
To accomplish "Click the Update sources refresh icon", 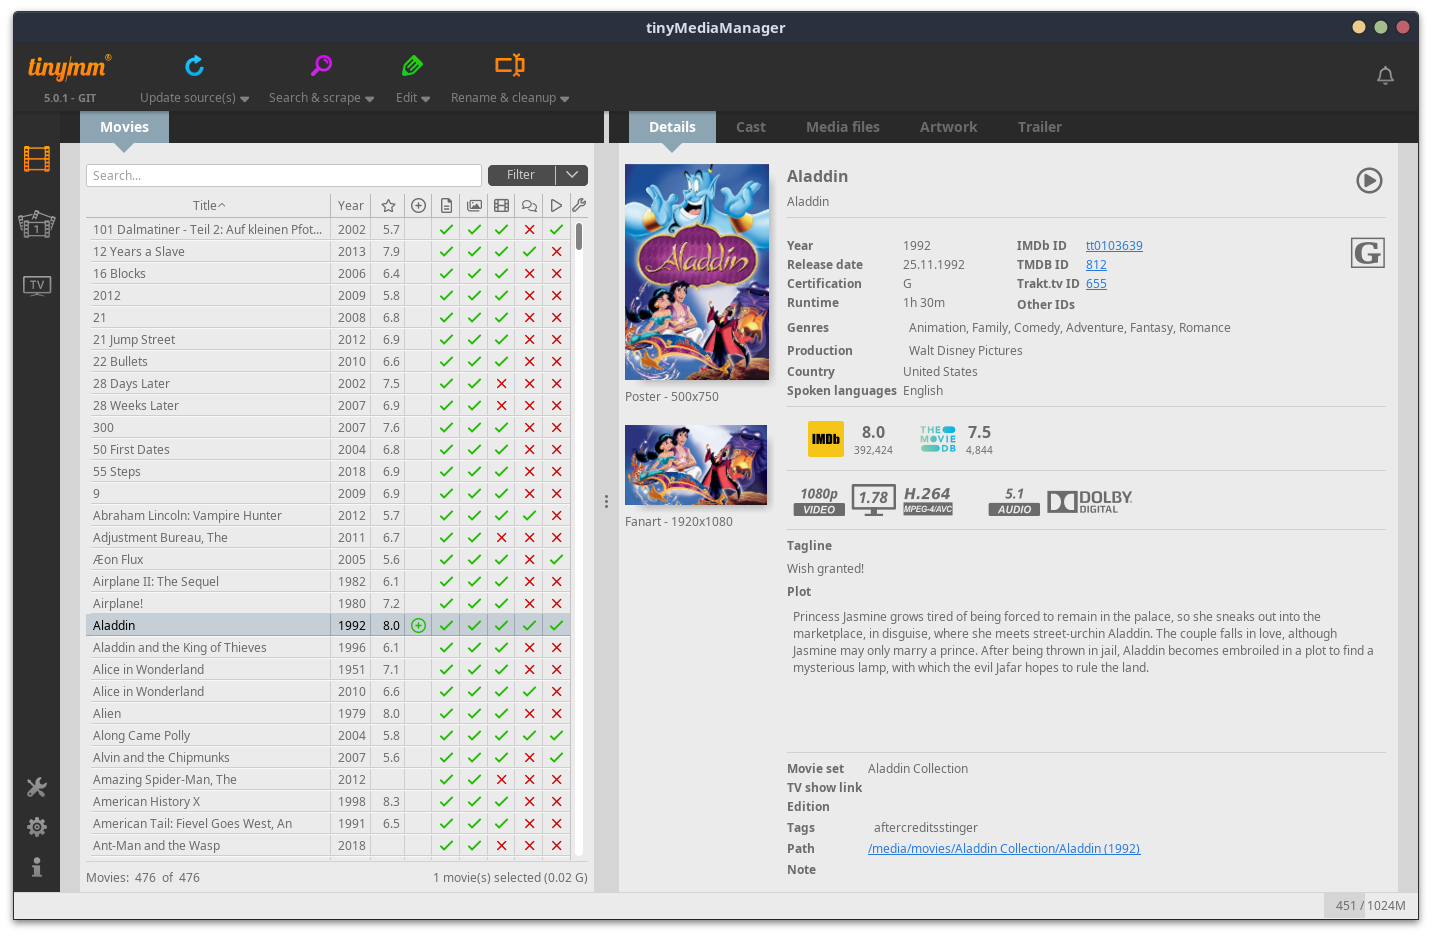I will coord(194,66).
